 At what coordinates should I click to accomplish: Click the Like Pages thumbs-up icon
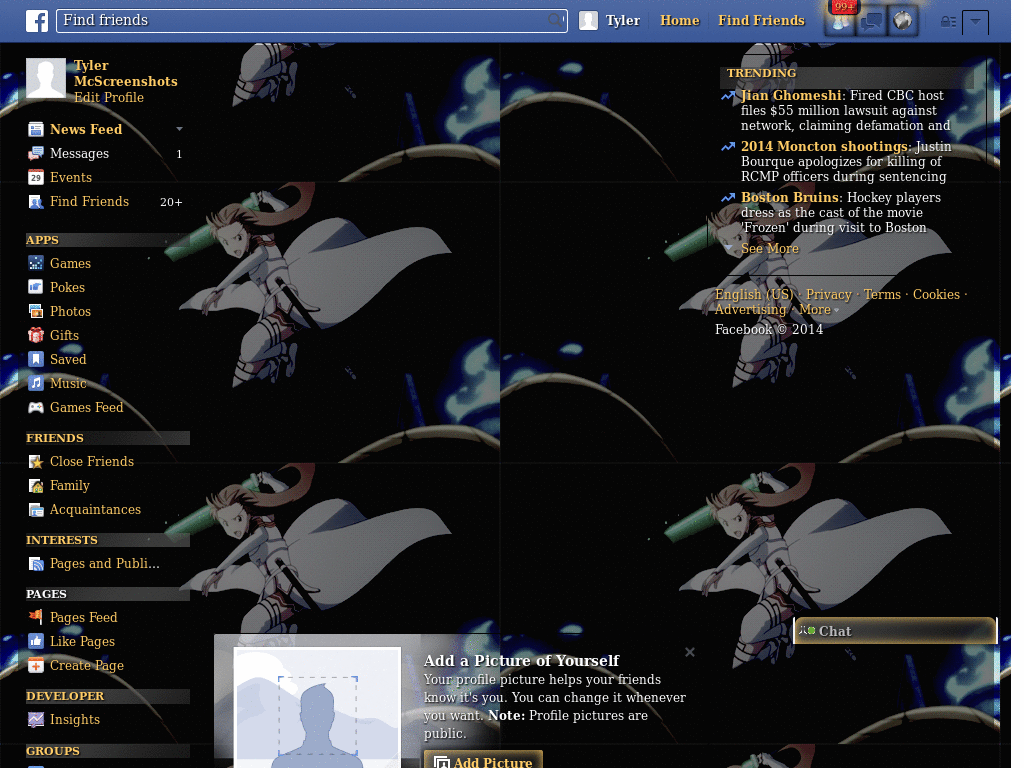coord(36,641)
